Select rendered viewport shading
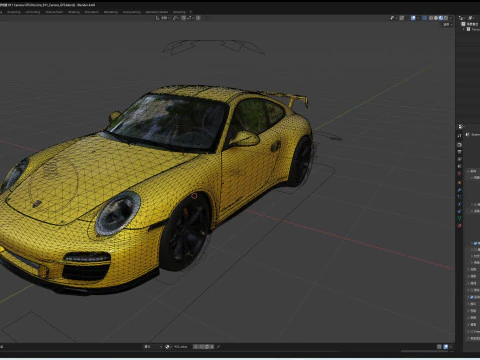The image size is (480, 360). [446, 18]
